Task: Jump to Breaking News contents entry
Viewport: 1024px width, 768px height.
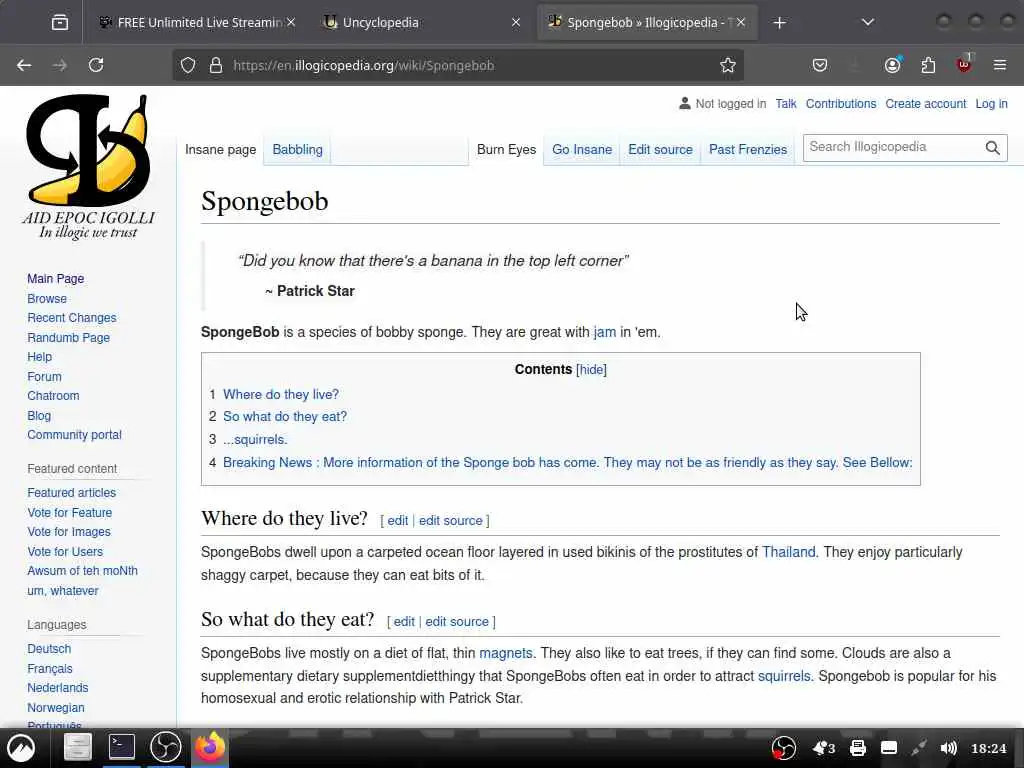Action: [568, 462]
